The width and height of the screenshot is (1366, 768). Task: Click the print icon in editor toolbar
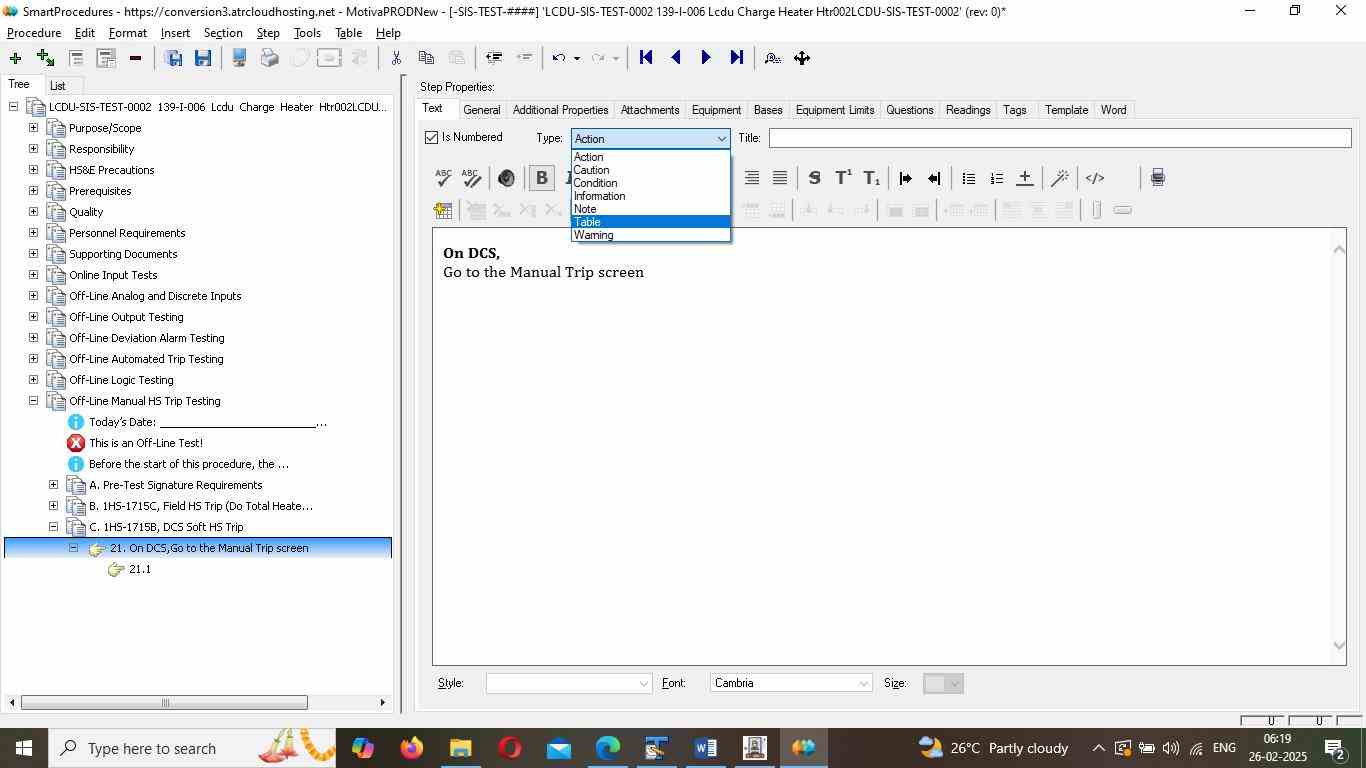pos(1157,178)
